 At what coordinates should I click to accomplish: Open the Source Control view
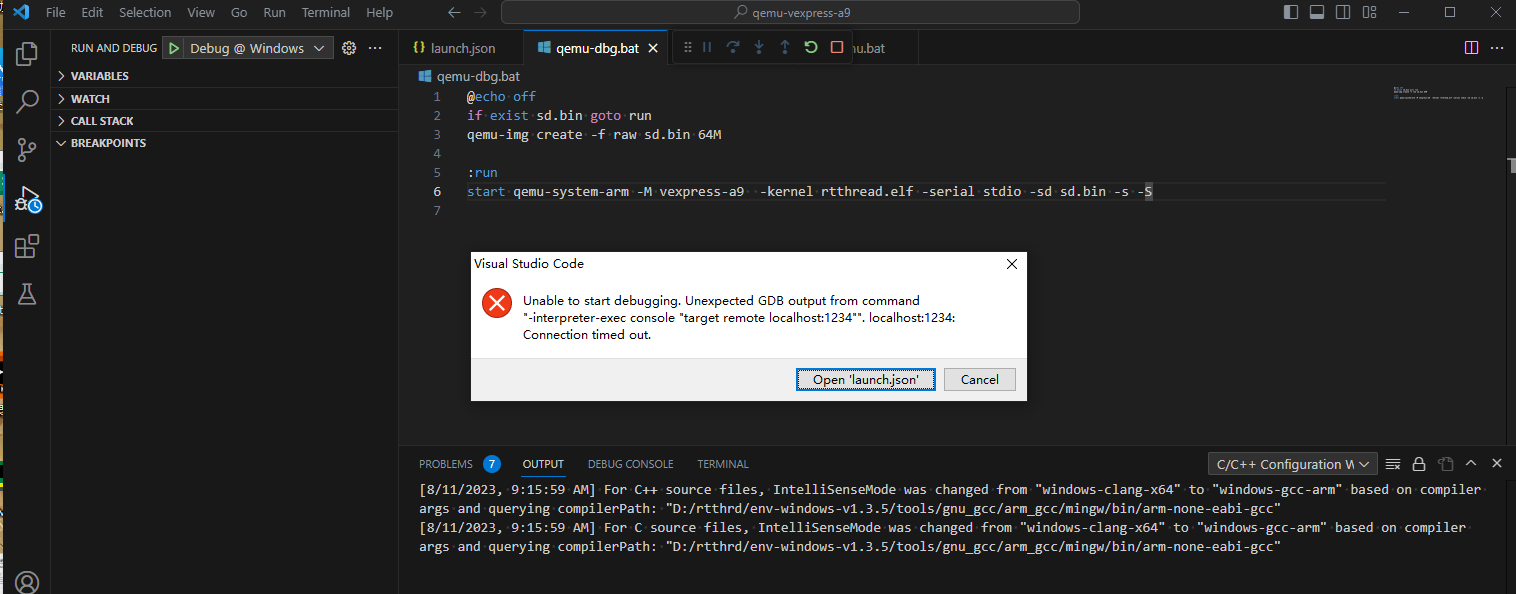pyautogui.click(x=27, y=149)
